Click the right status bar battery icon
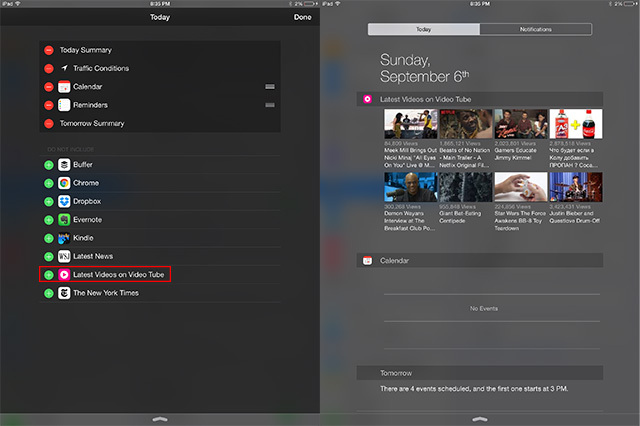640x426 pixels. (x=631, y=4)
